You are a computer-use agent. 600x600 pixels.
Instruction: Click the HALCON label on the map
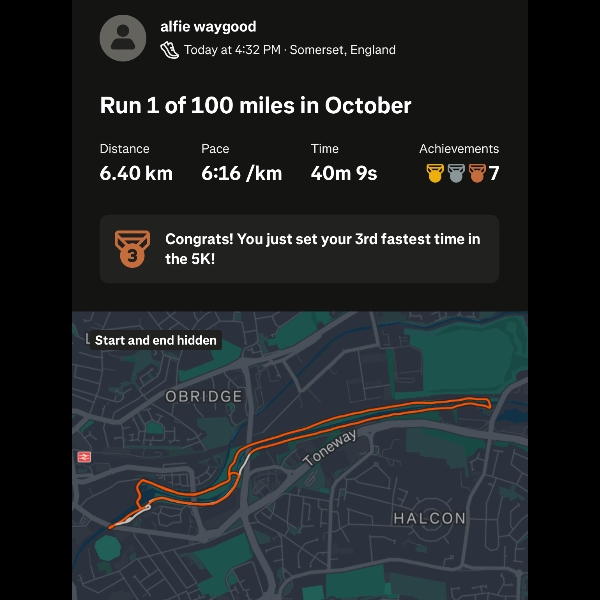(429, 518)
